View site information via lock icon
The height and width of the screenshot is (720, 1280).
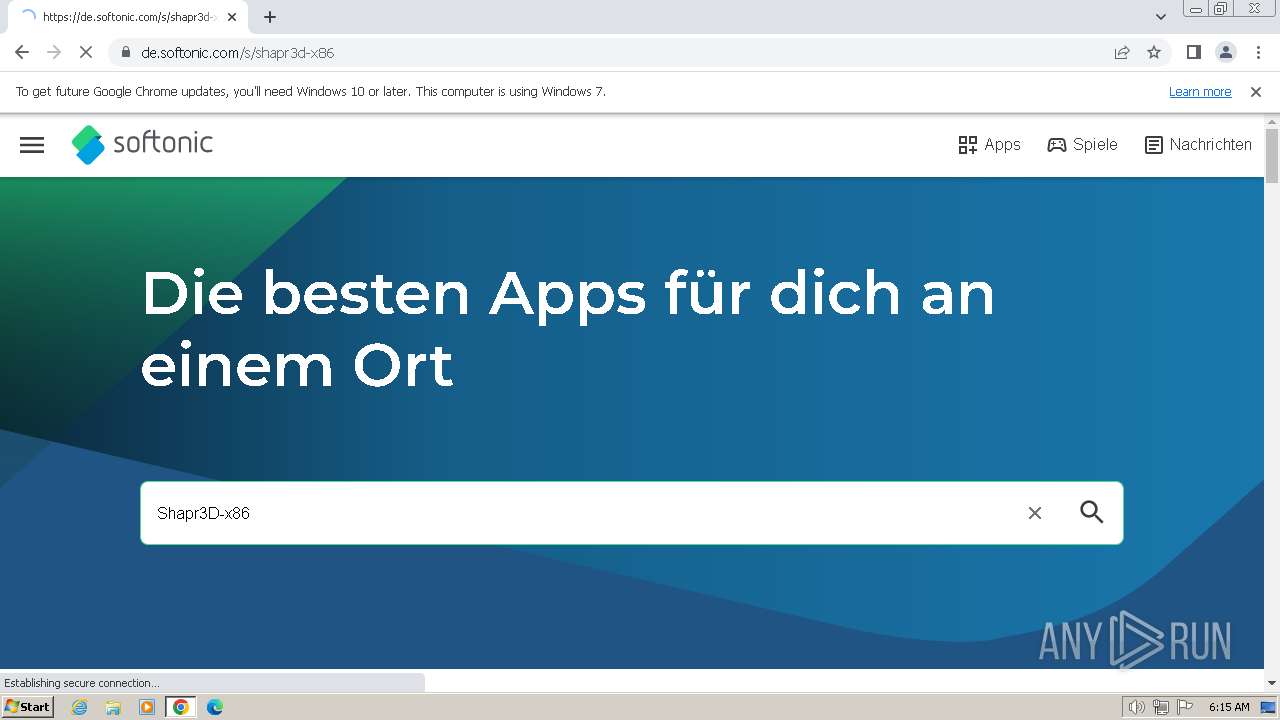(x=125, y=52)
